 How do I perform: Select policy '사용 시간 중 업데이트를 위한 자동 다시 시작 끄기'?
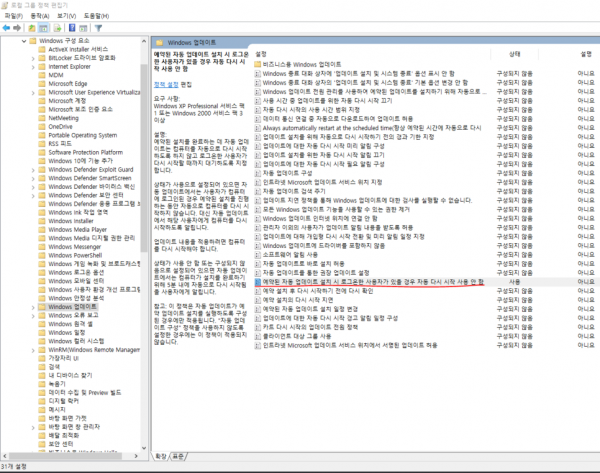327,101
